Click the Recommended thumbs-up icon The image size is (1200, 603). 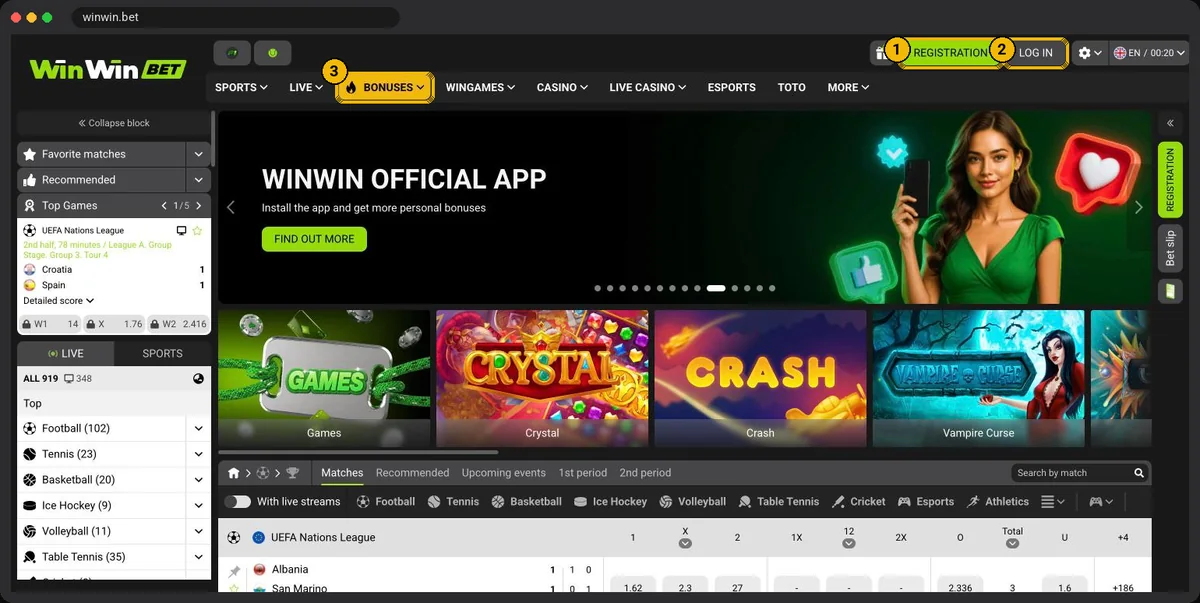[x=28, y=180]
